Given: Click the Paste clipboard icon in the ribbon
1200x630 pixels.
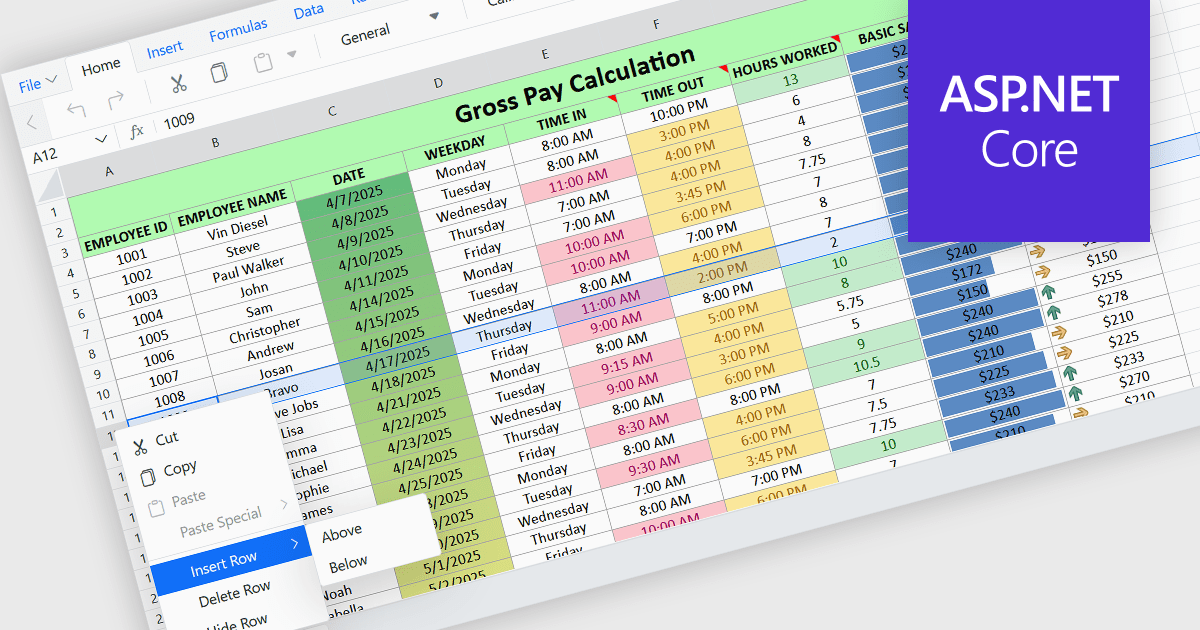Looking at the screenshot, I should pyautogui.click(x=263, y=63).
